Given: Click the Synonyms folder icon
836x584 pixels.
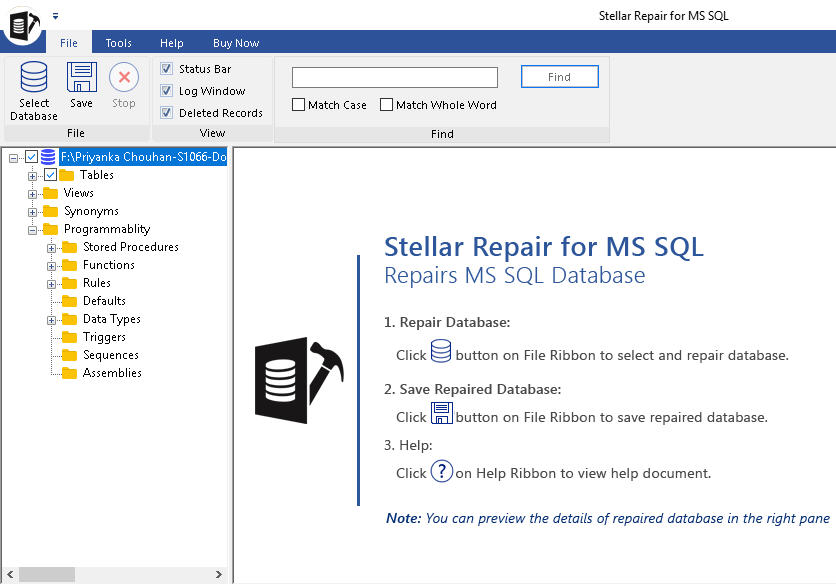Looking at the screenshot, I should (x=51, y=211).
